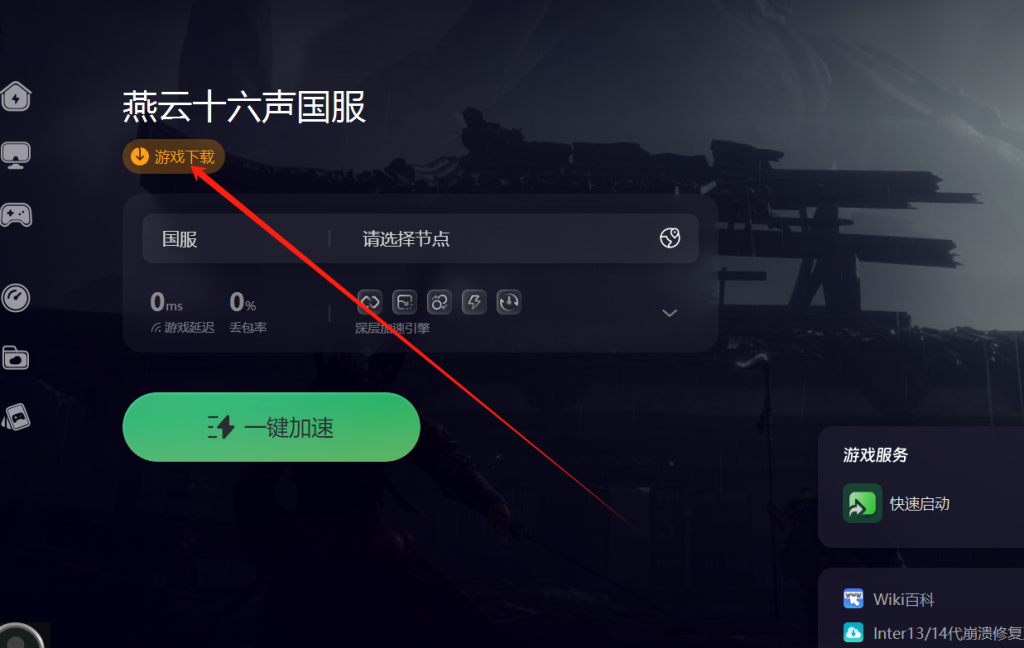Viewport: 1024px width, 648px height.
Task: Open the cloud folder icon in sidebar
Action: pyautogui.click(x=16, y=357)
